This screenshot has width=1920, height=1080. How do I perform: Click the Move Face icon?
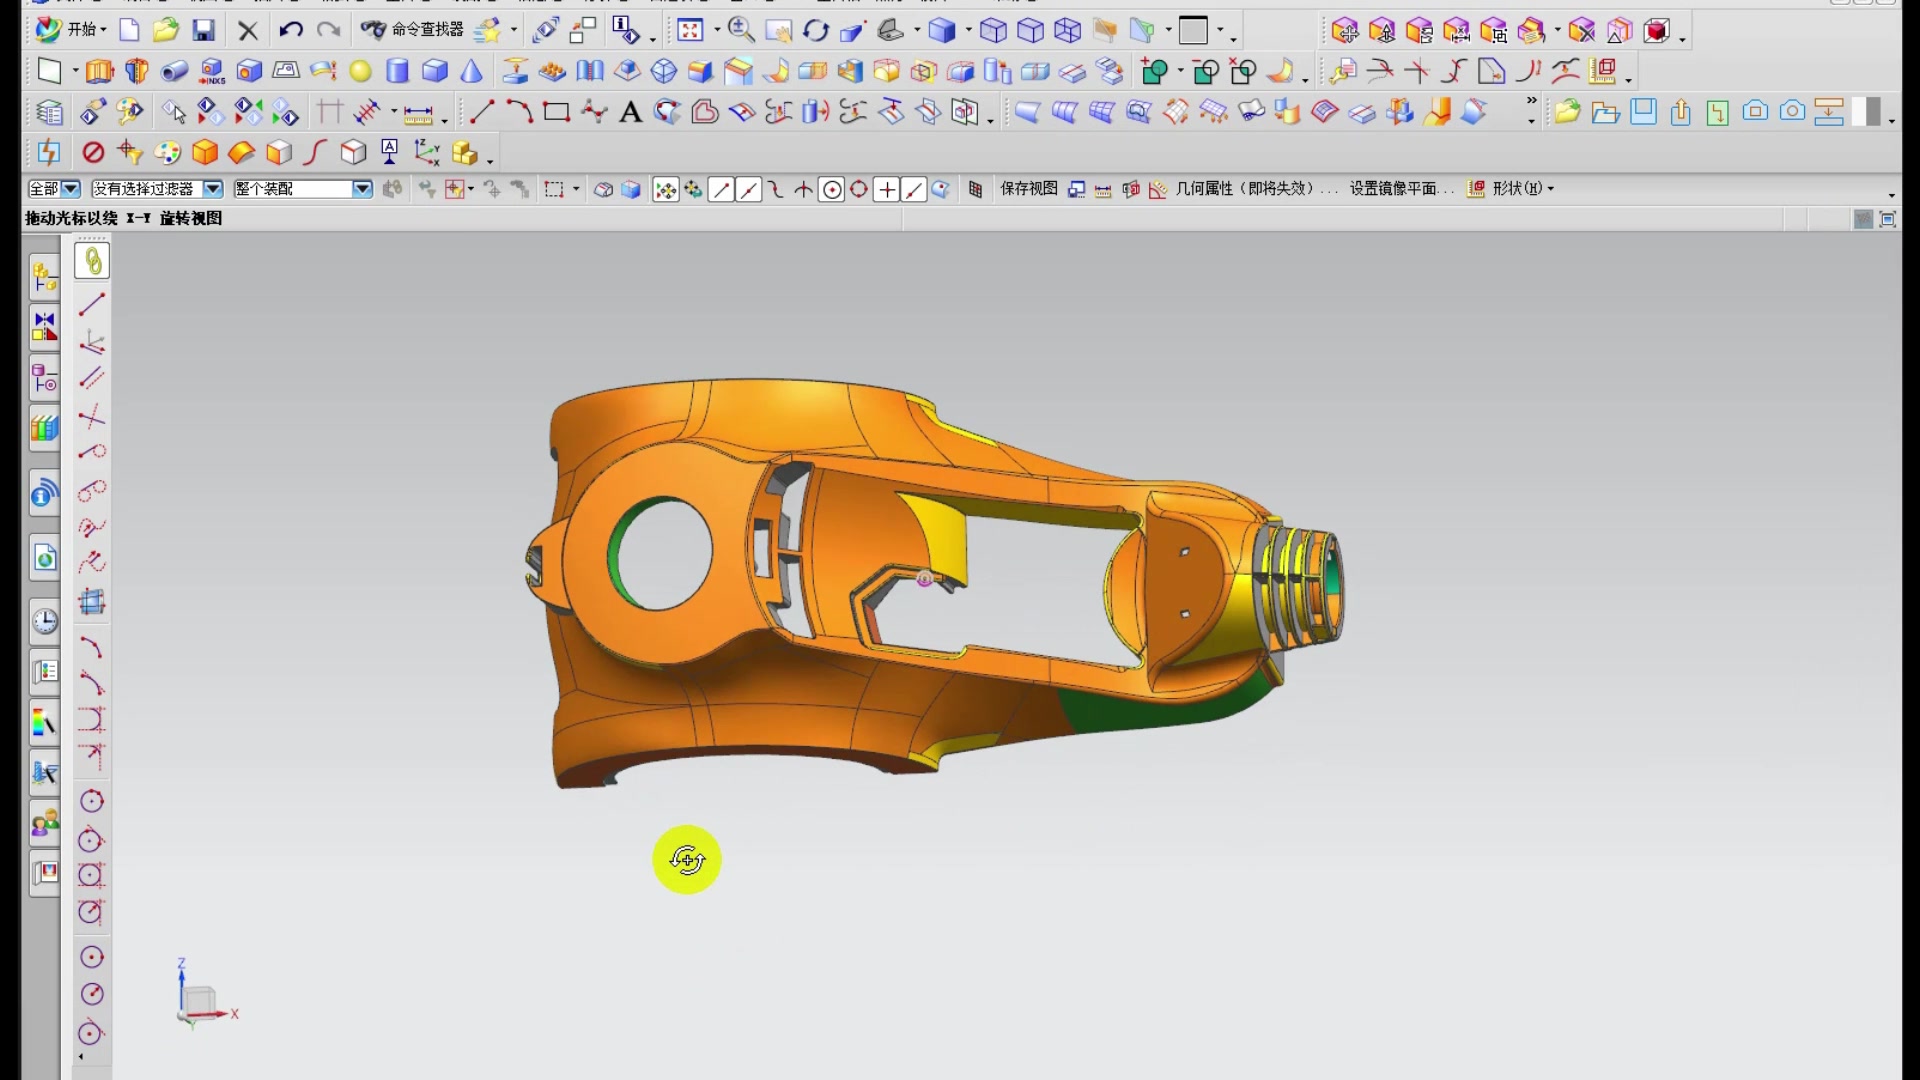(1344, 31)
